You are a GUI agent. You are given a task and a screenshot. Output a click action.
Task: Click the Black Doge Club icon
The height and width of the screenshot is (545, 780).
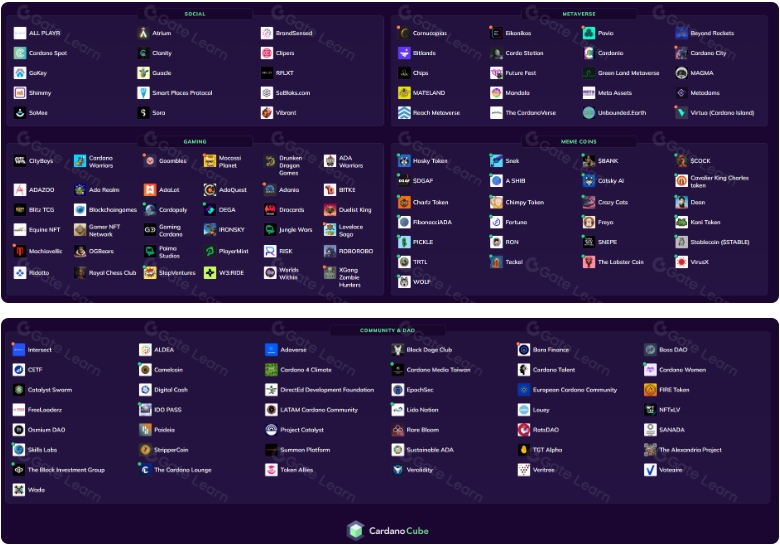(397, 350)
